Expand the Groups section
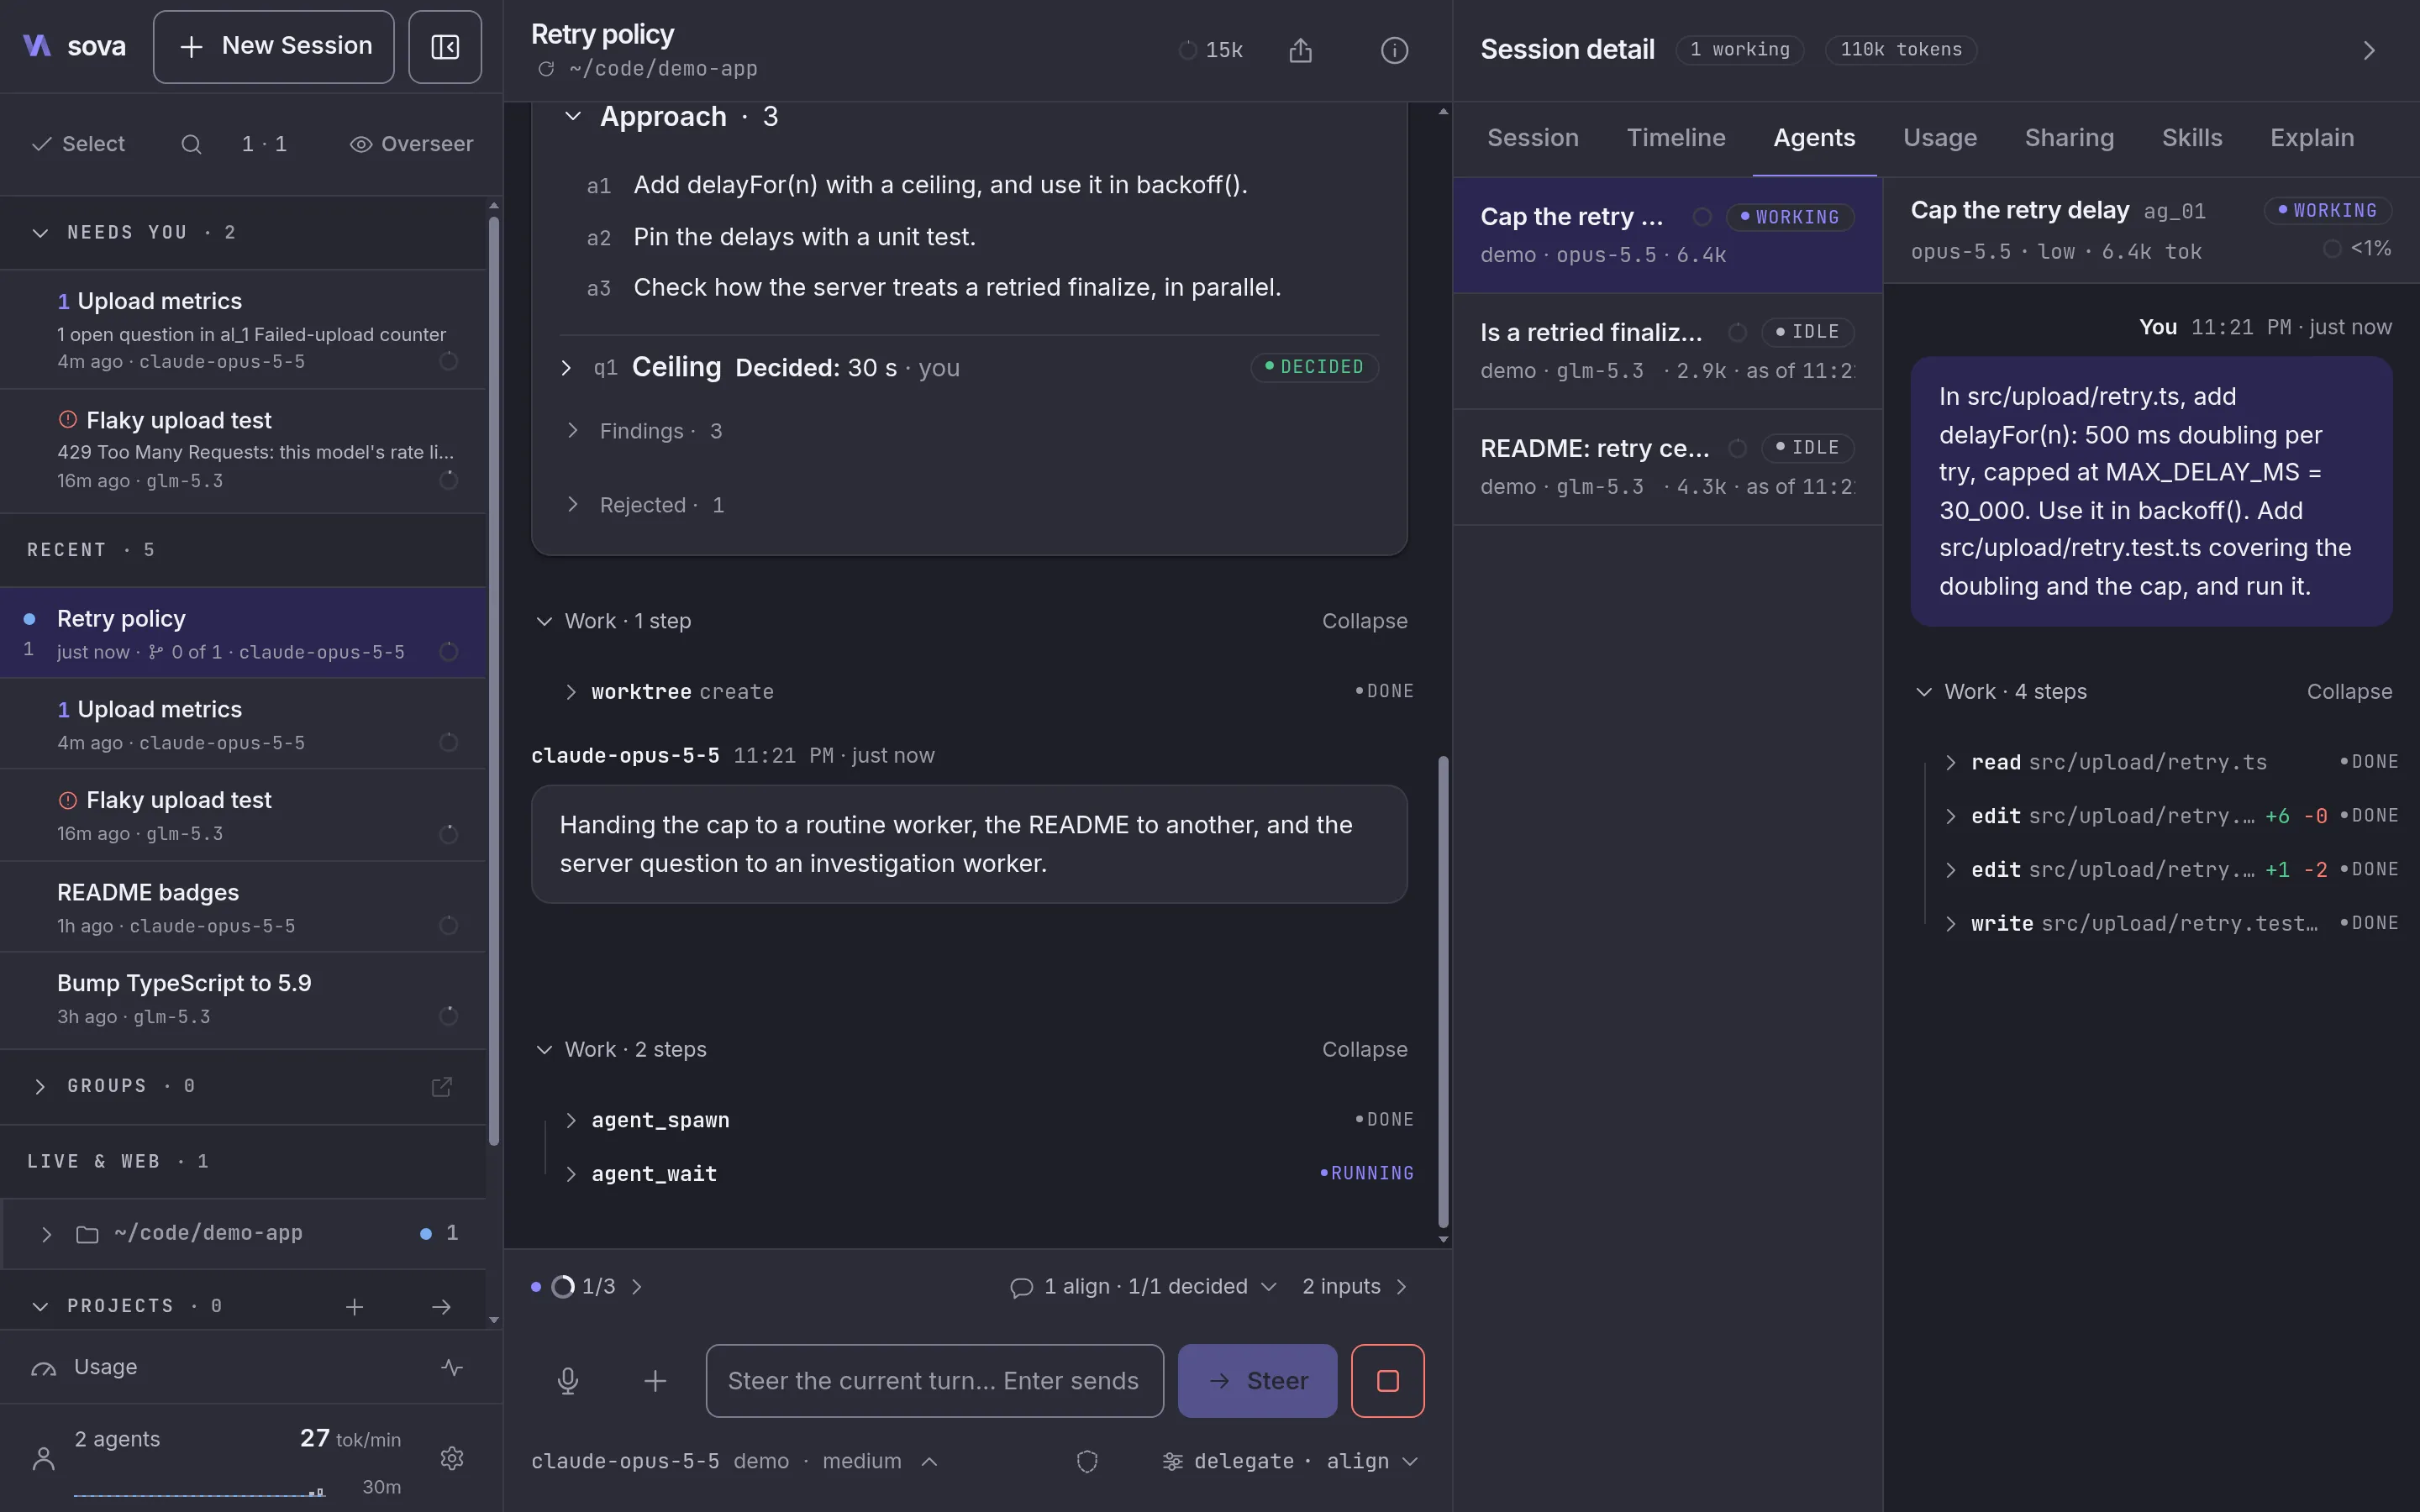2420x1512 pixels. (40, 1087)
